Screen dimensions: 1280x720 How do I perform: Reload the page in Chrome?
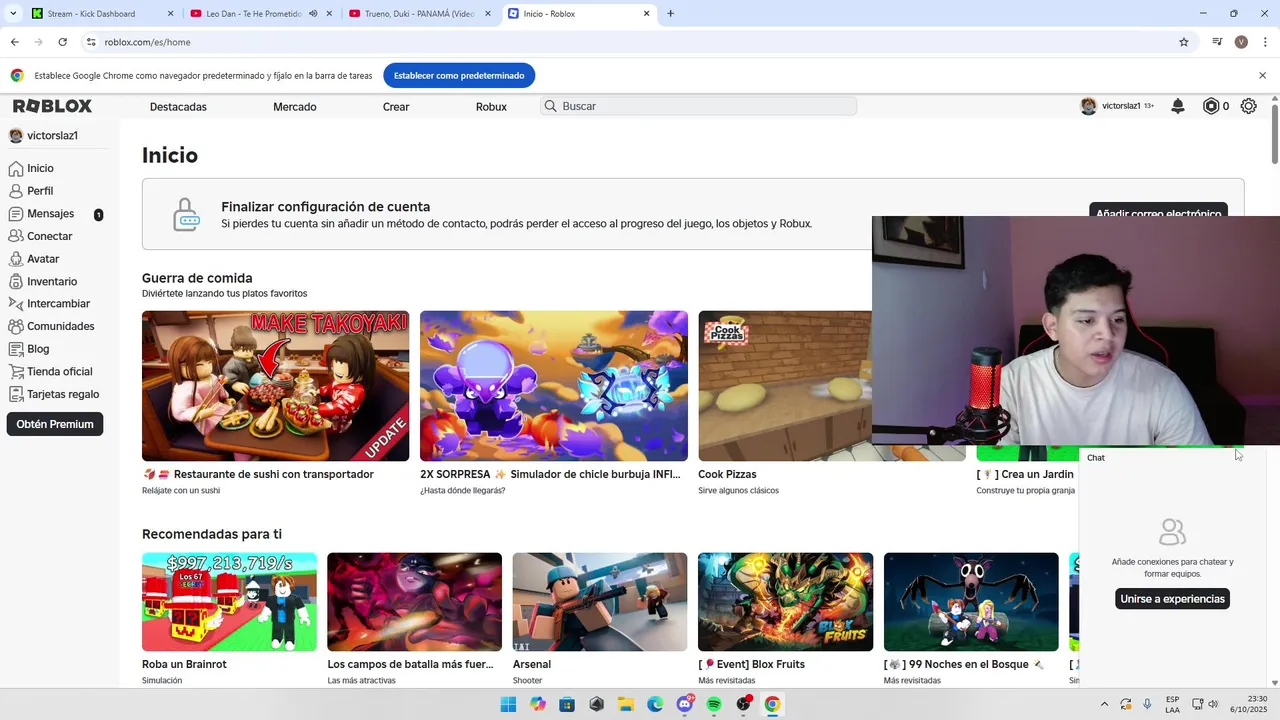(x=62, y=42)
